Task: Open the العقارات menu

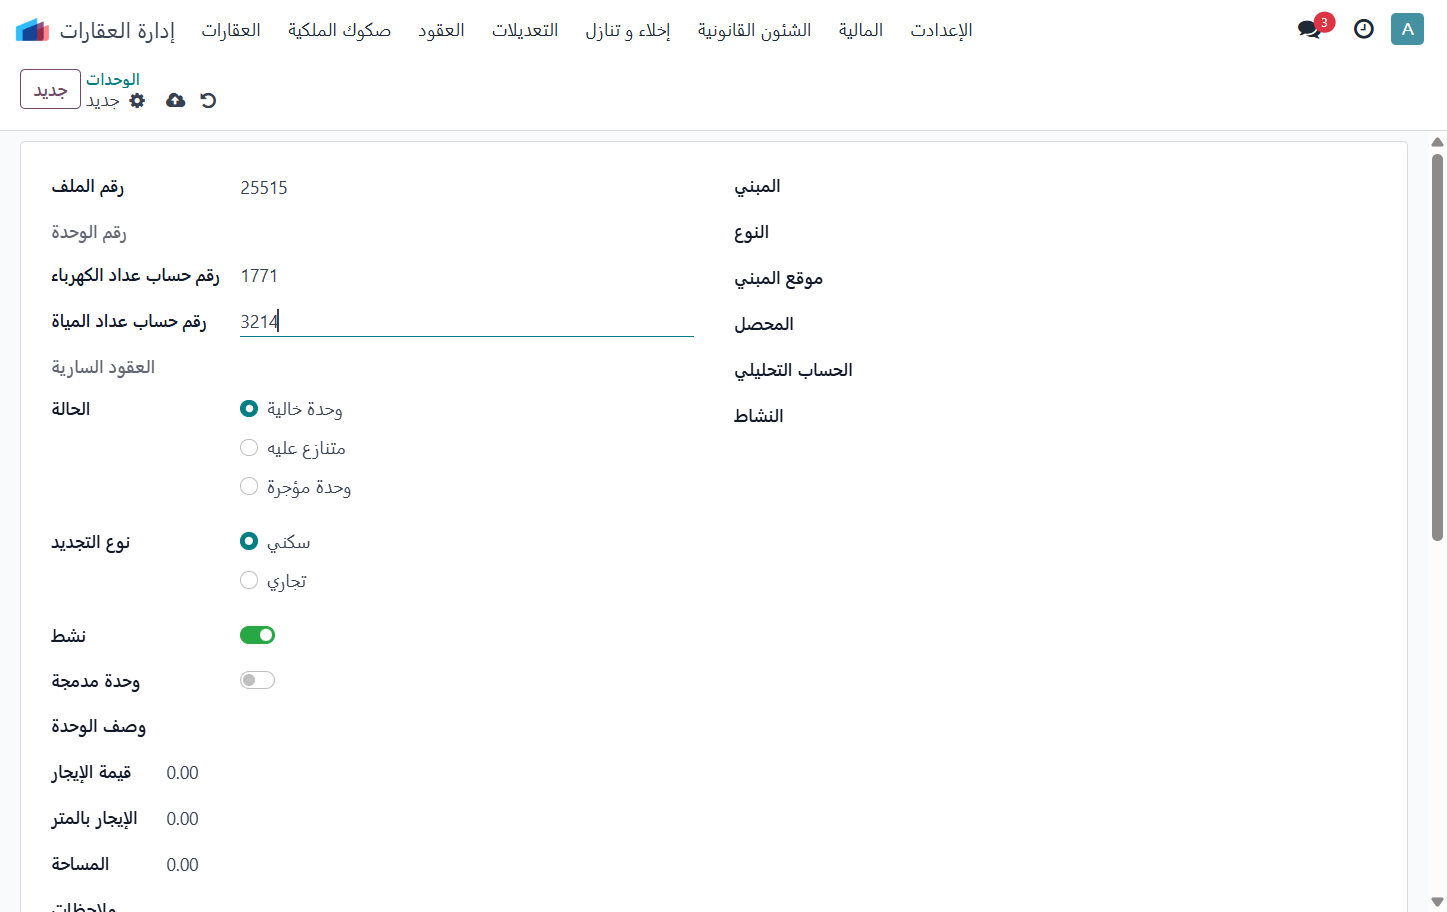Action: pos(231,30)
